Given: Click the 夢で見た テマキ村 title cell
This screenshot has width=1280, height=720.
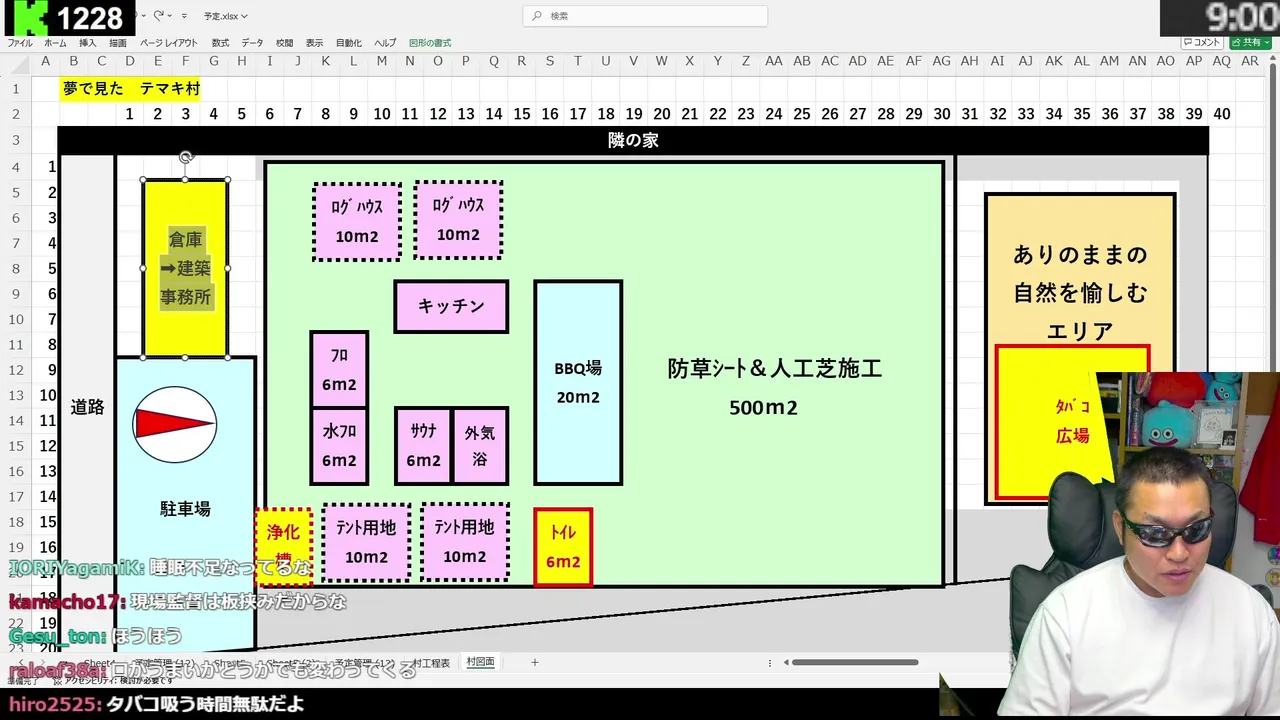Looking at the screenshot, I should click(131, 89).
